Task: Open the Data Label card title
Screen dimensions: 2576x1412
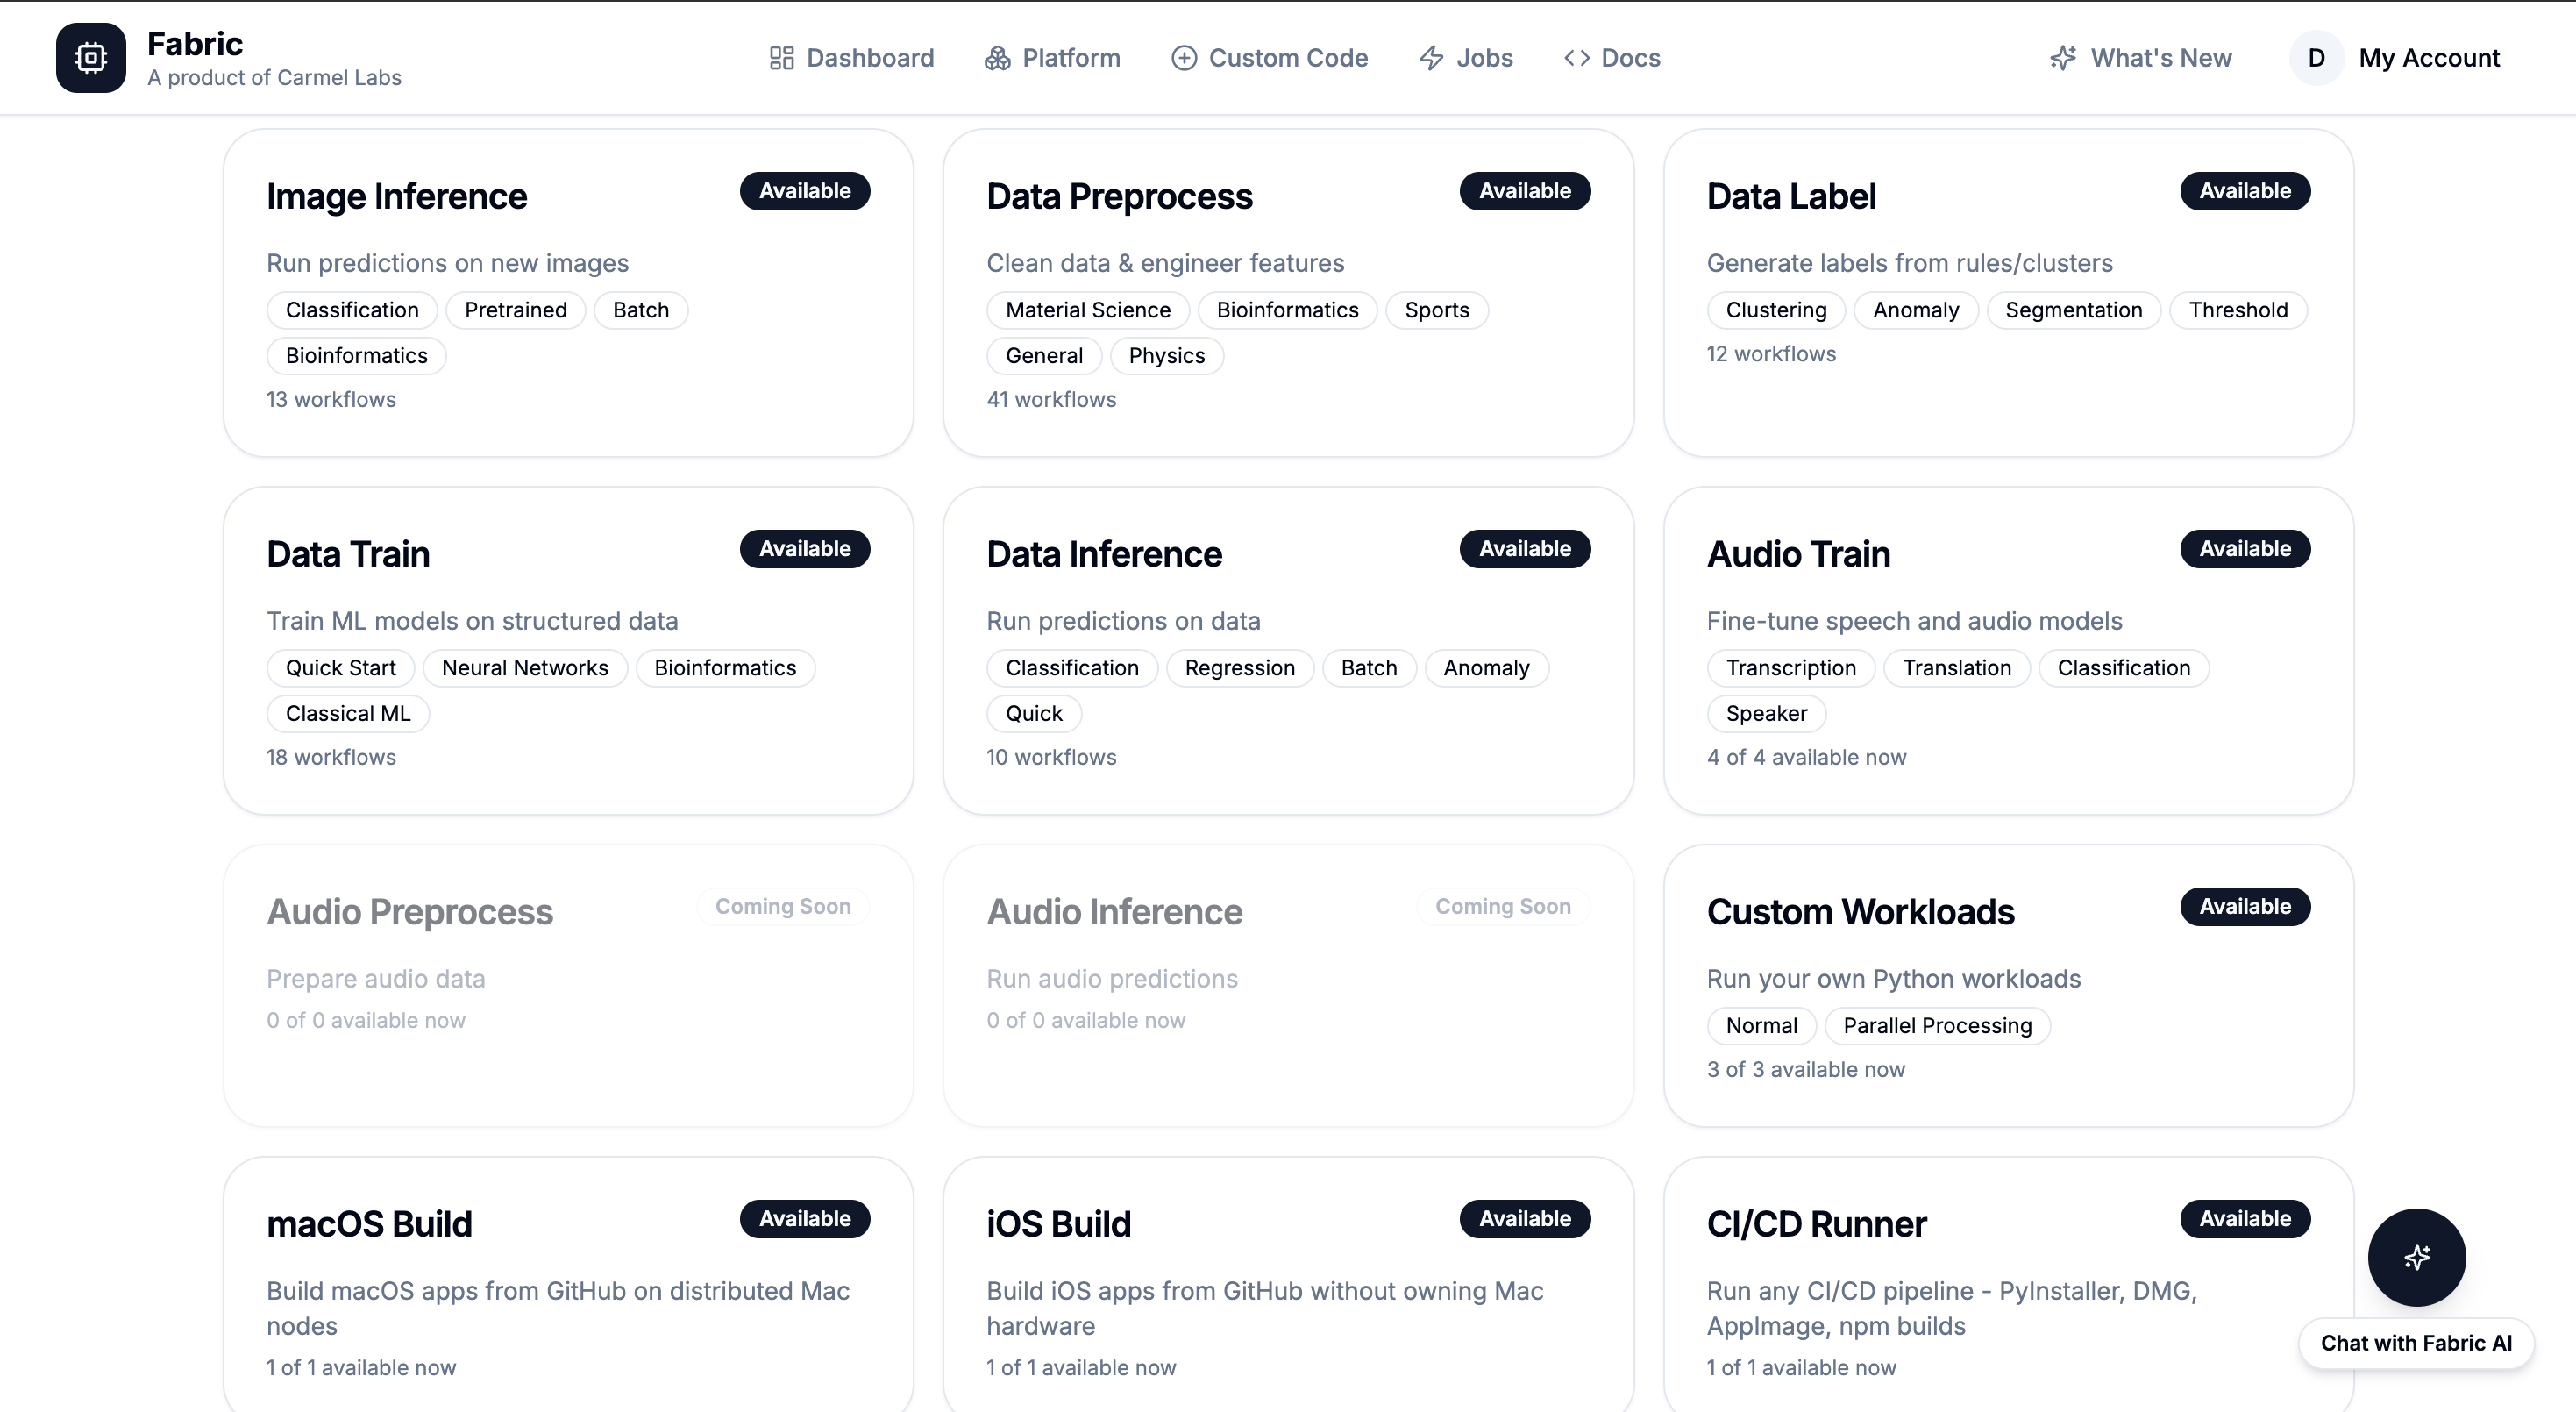Action: click(1790, 197)
